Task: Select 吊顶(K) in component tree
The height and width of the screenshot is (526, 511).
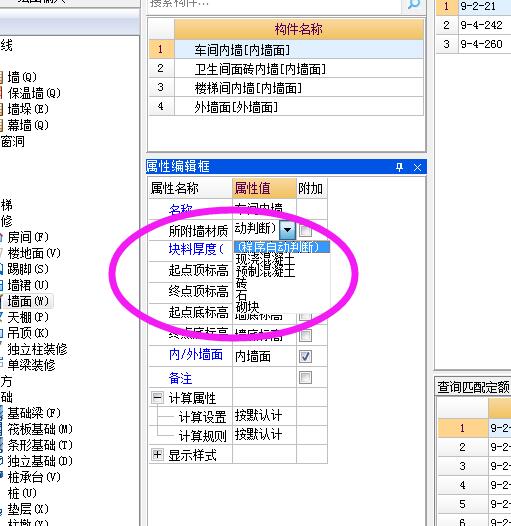Action: click(28, 333)
